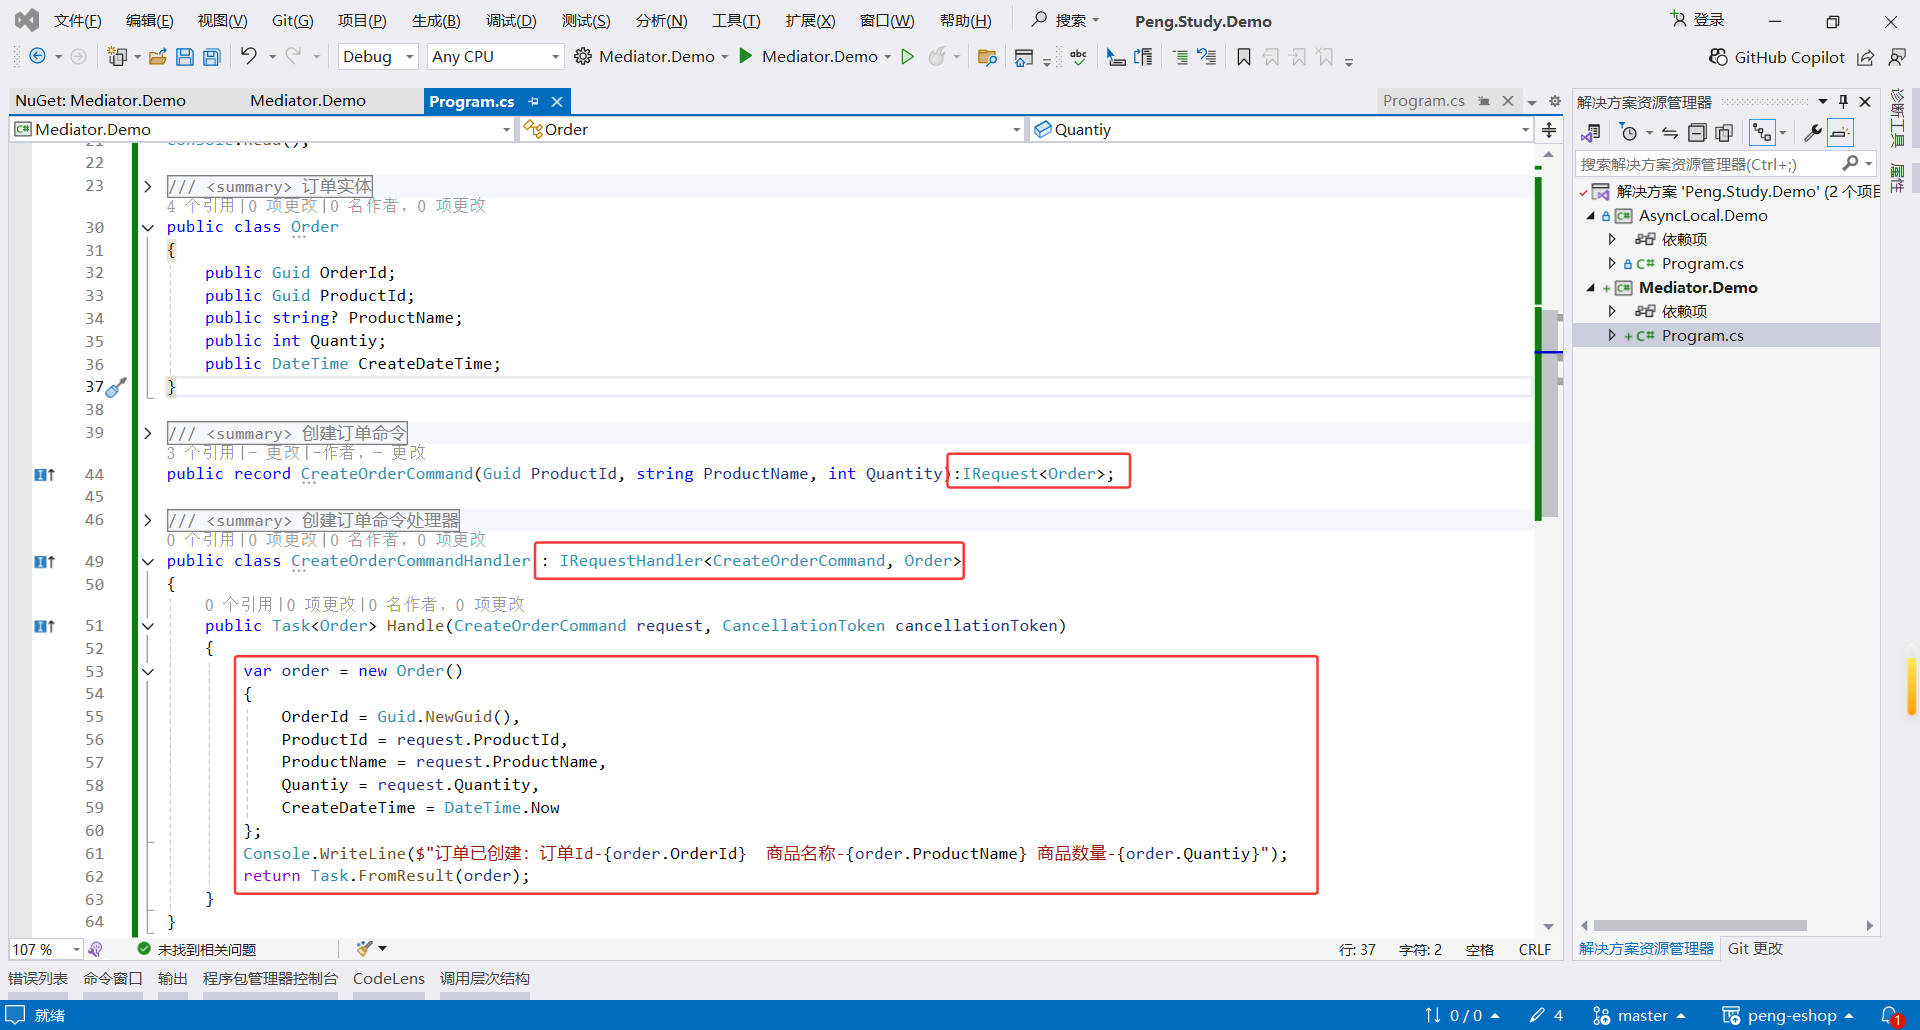The image size is (1920, 1030).
Task: Open the Debug configuration dropdown
Action: coord(377,57)
